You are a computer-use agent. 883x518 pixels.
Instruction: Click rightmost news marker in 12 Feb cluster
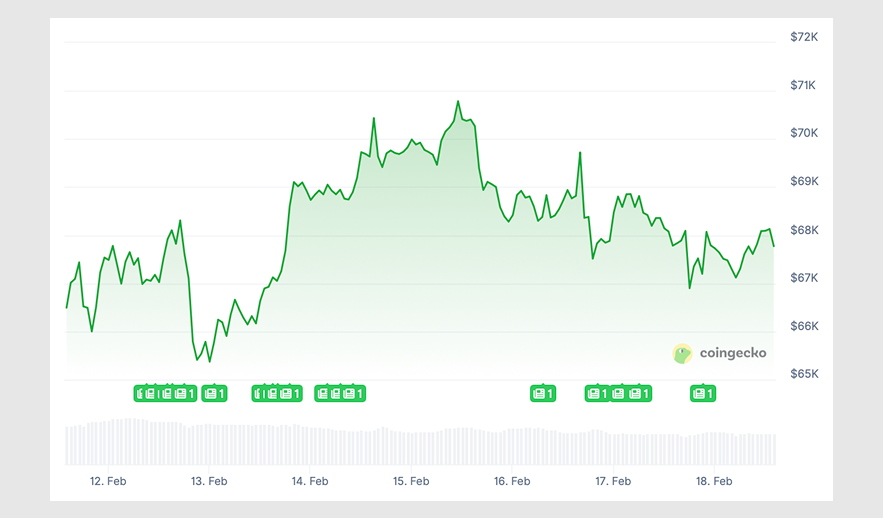coord(185,393)
